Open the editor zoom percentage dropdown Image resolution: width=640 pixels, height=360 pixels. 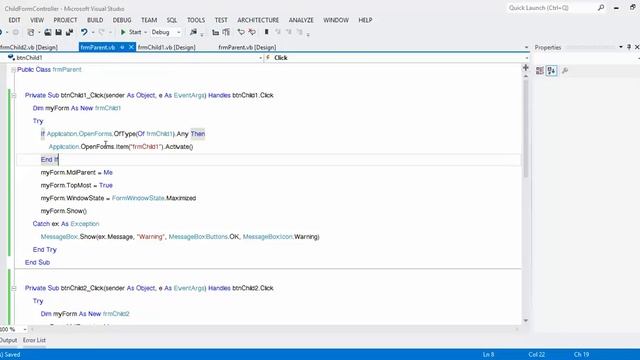point(25,329)
